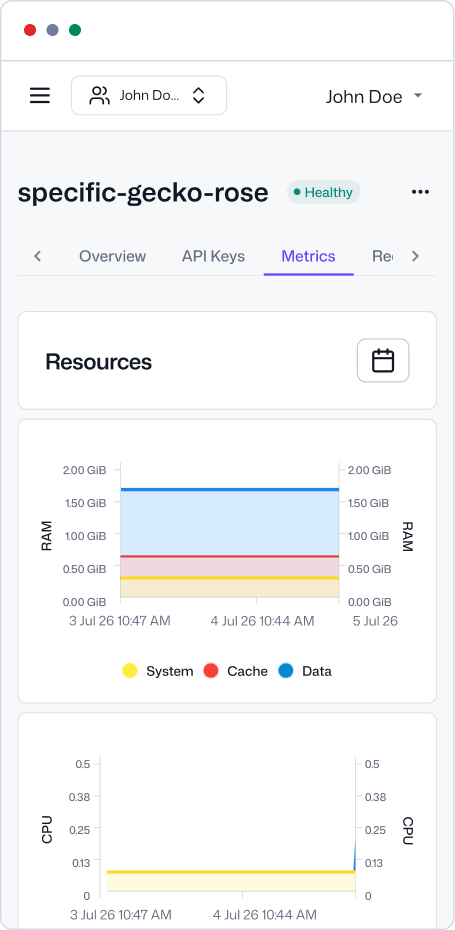Click the left tab scroll arrow
The image size is (455, 930).
[37, 256]
